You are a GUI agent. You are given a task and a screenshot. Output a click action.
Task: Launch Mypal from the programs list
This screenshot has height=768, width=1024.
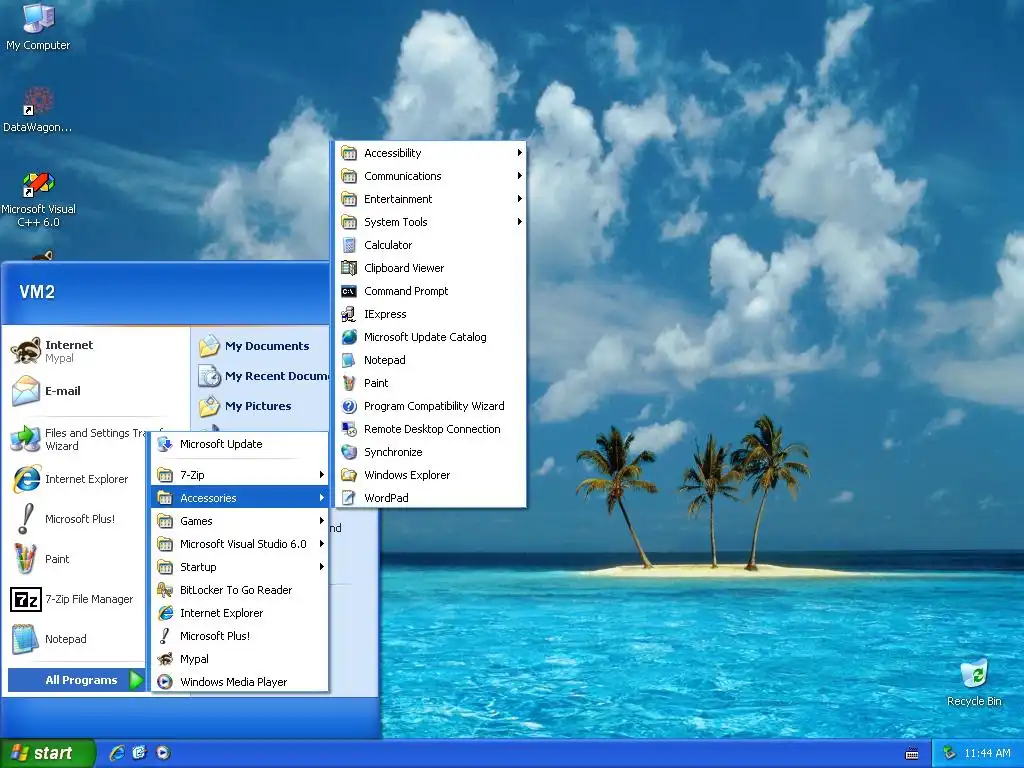point(239,659)
